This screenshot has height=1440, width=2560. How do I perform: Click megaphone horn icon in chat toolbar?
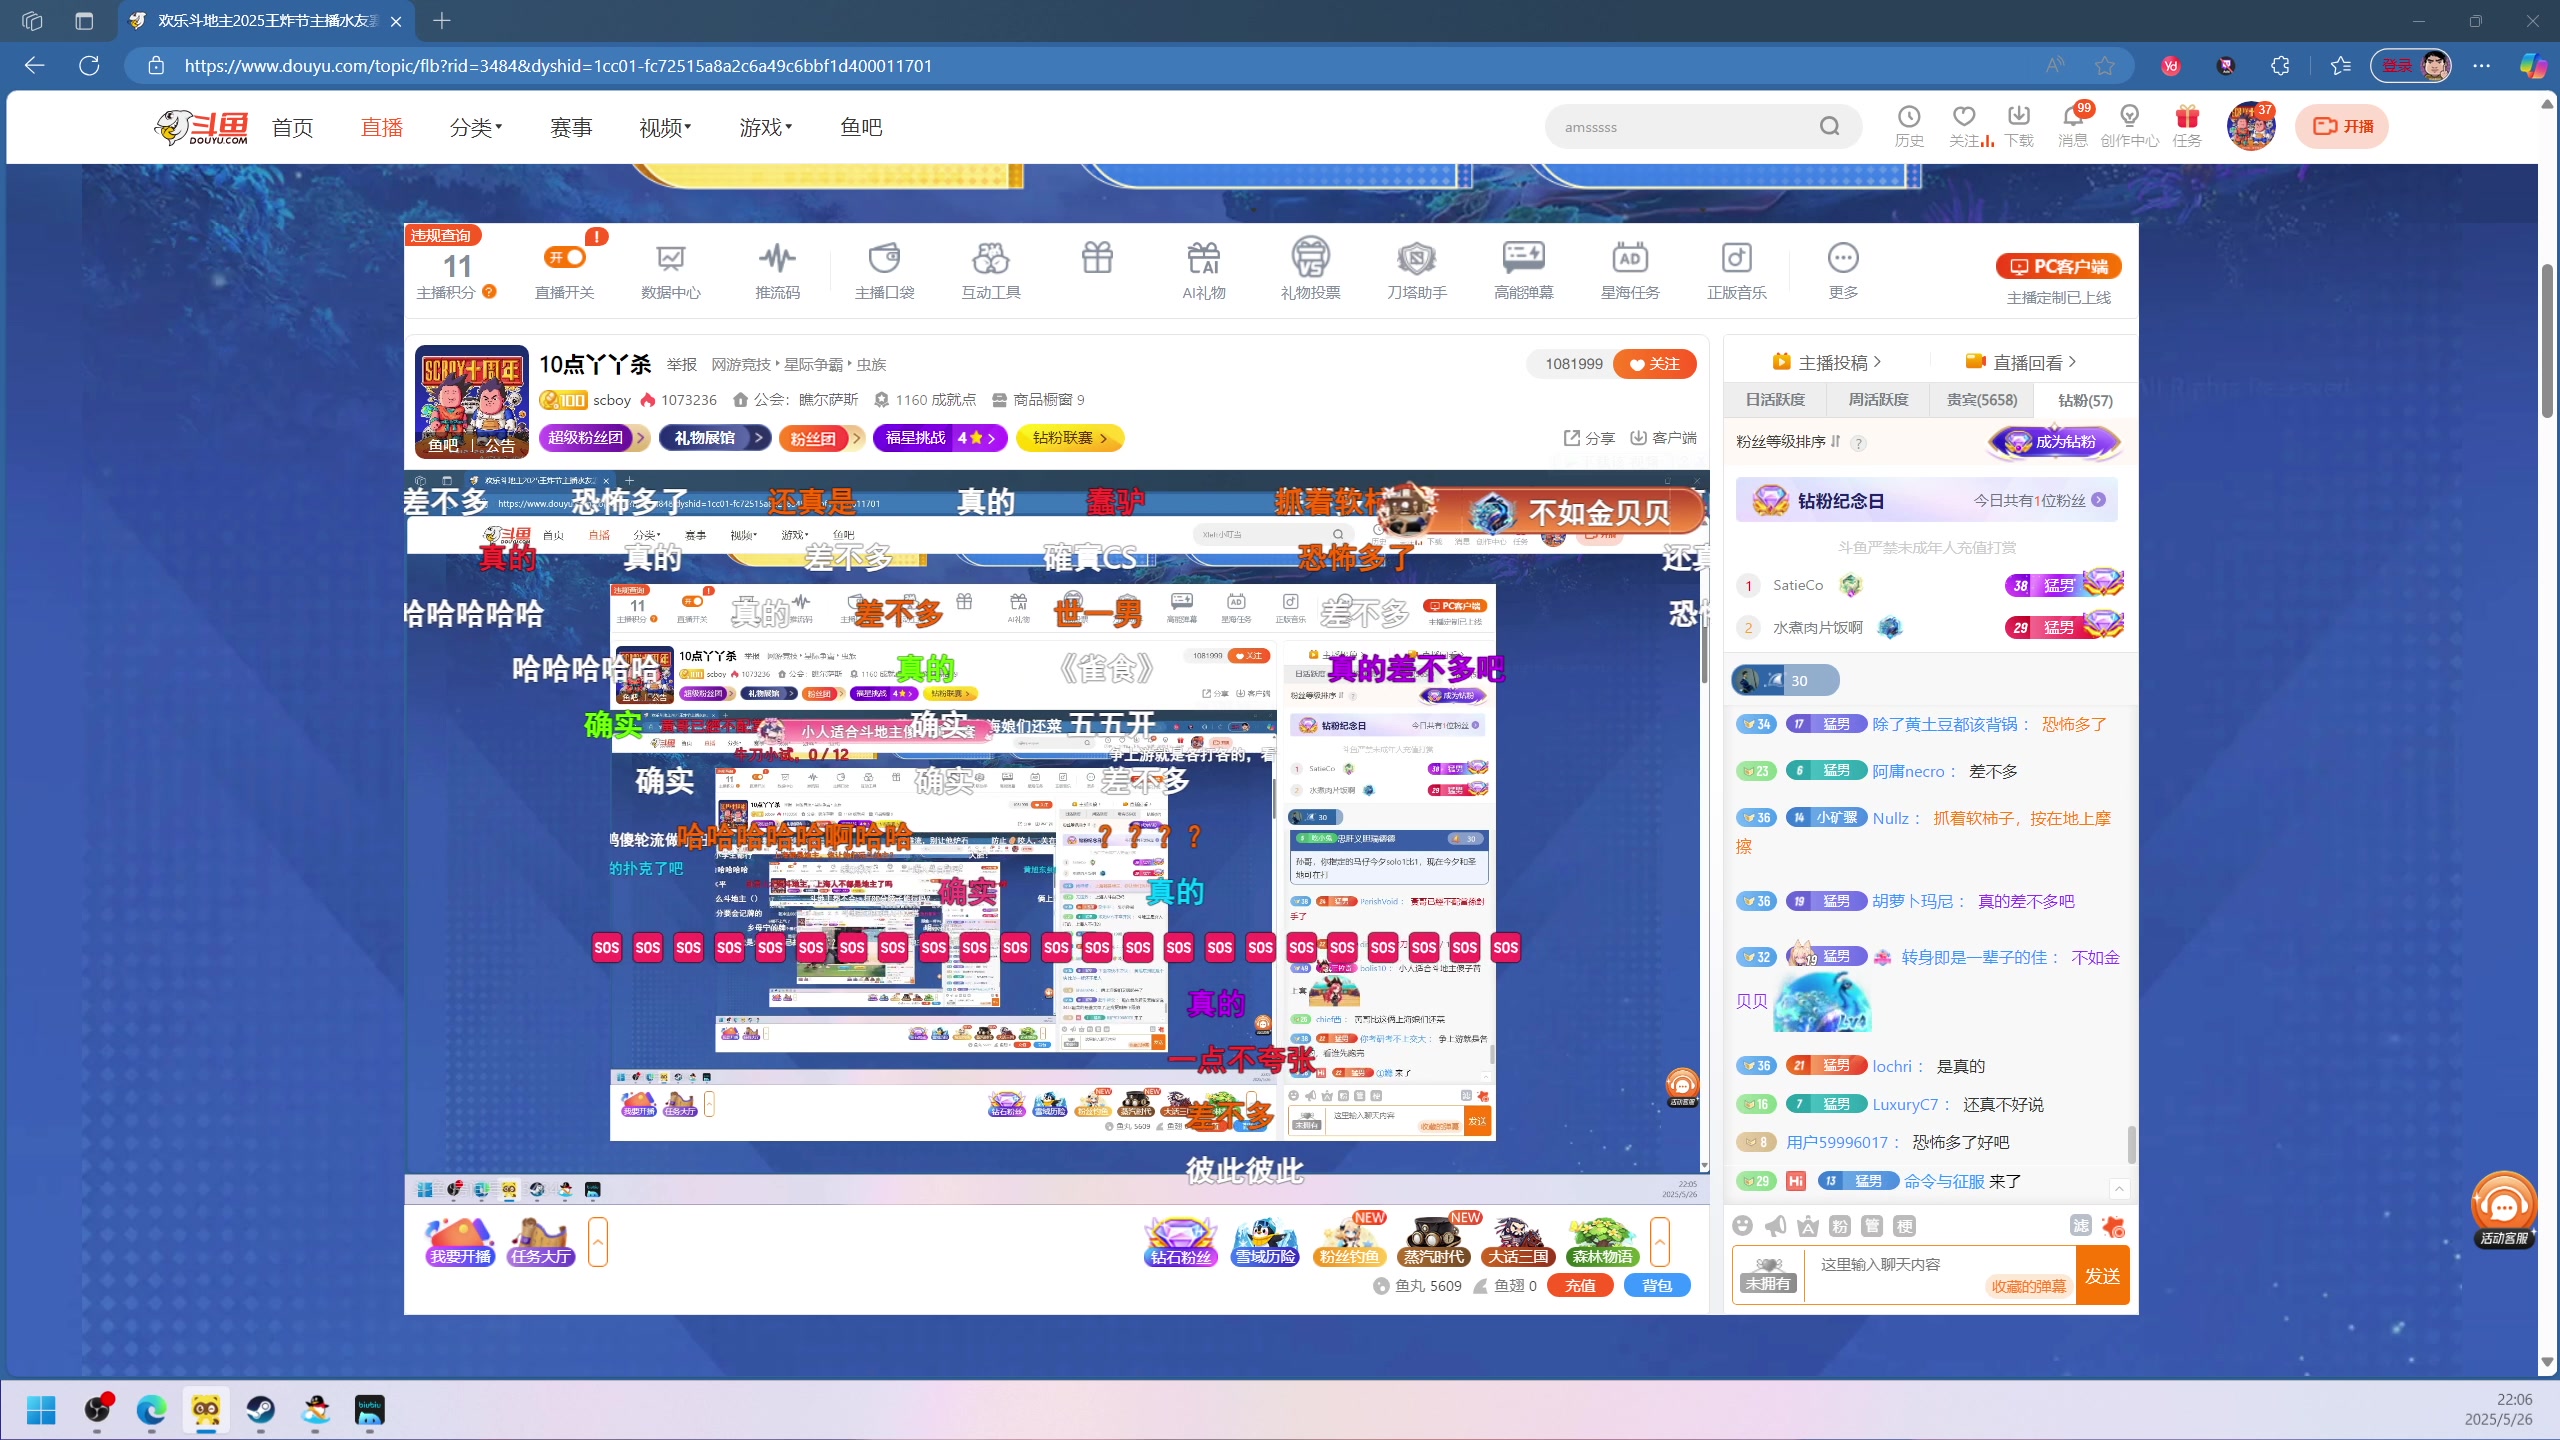coord(1775,1226)
